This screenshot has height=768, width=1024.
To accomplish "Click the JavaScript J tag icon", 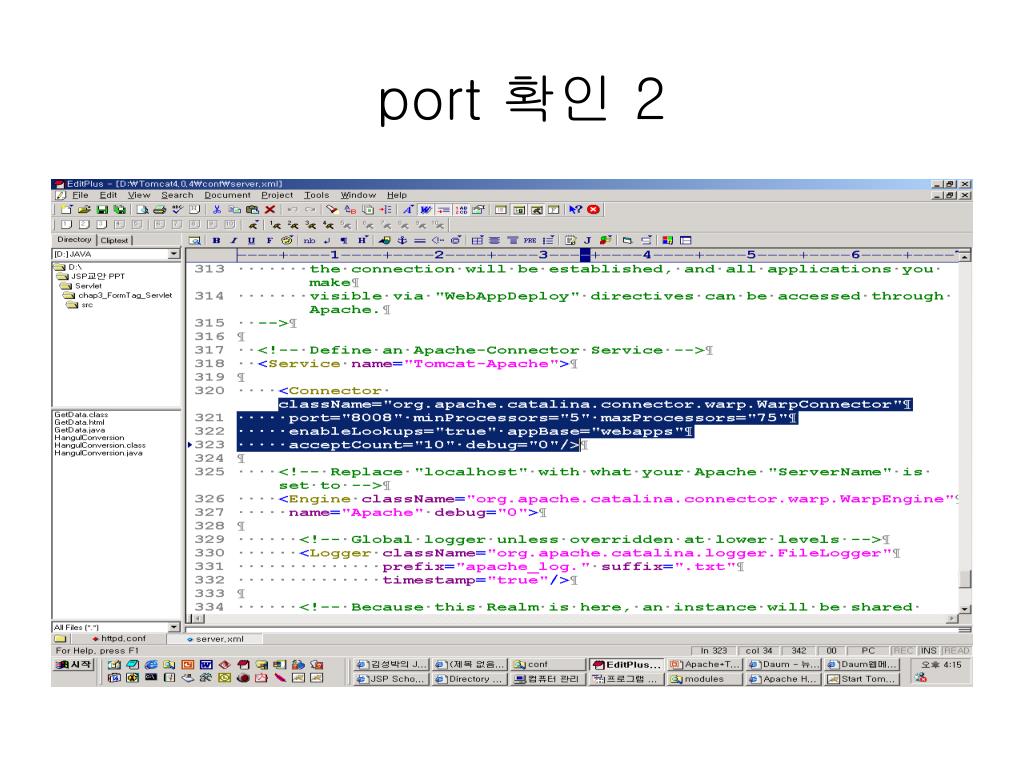I will point(588,240).
